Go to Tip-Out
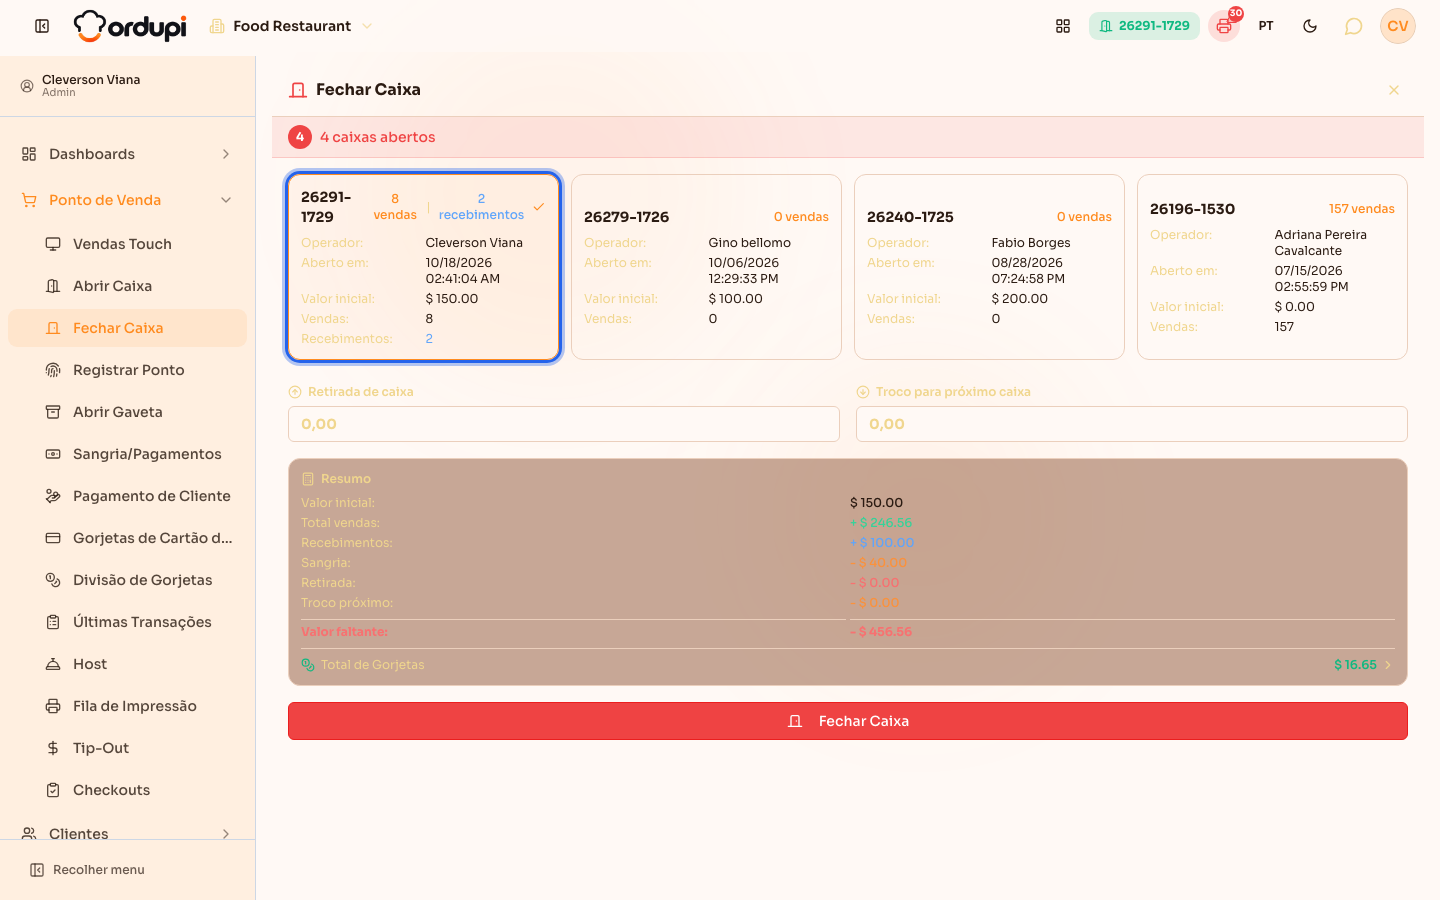The image size is (1440, 900). [127, 748]
